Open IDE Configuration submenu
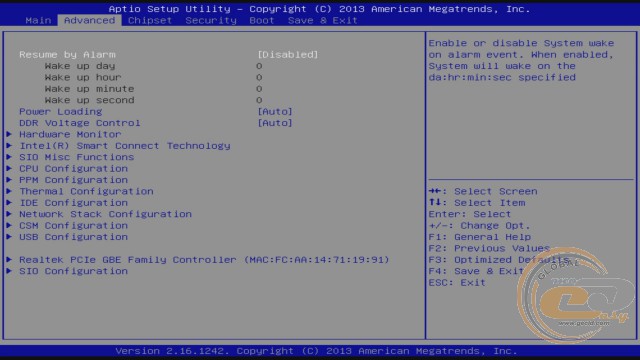The image size is (640, 360). [73, 203]
